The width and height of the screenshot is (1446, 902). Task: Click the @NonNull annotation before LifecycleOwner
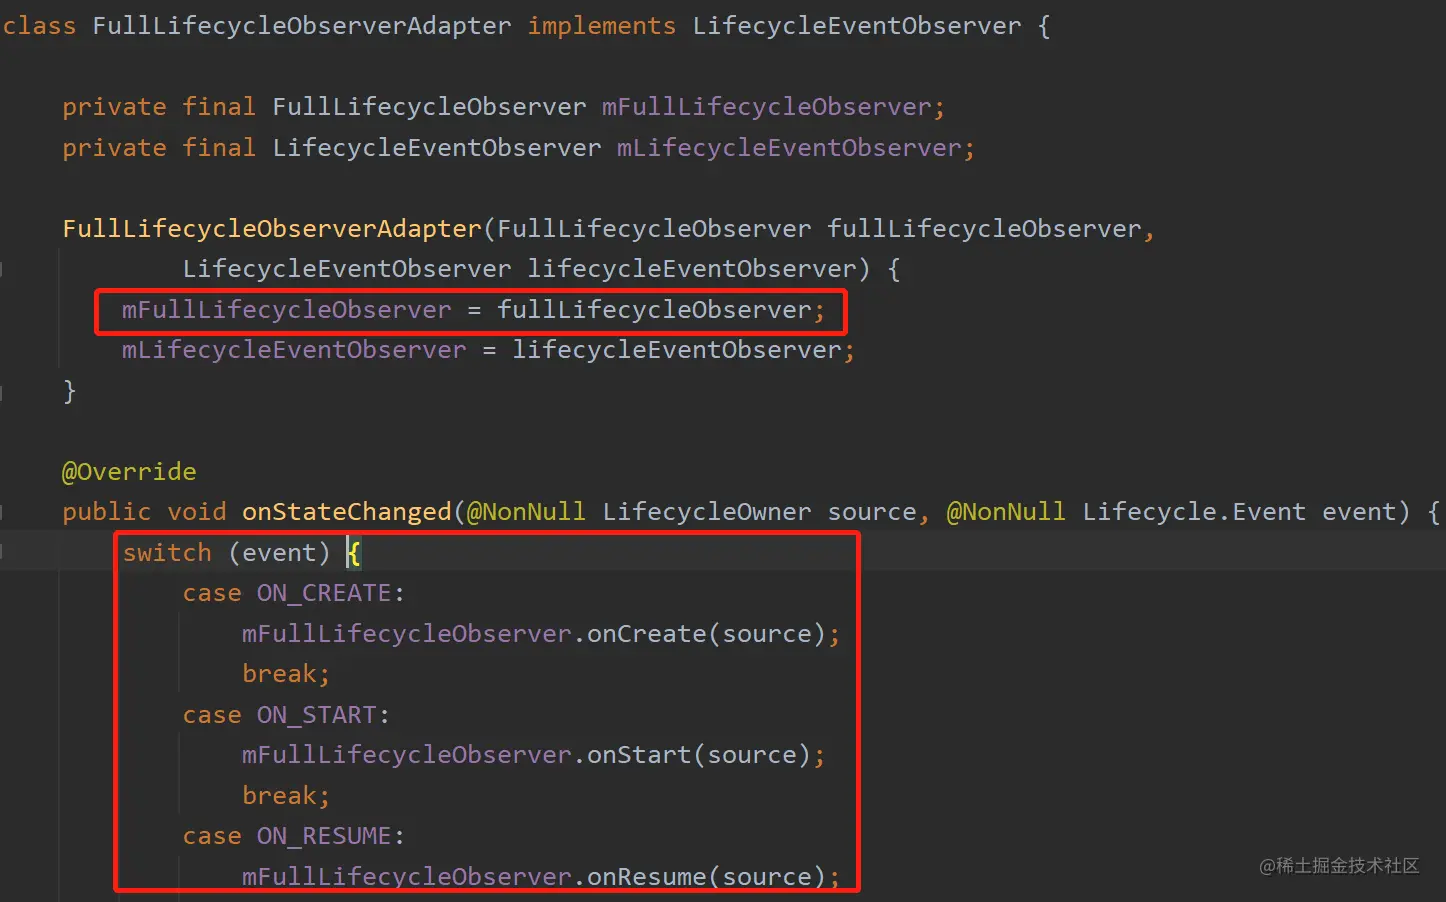tap(526, 512)
